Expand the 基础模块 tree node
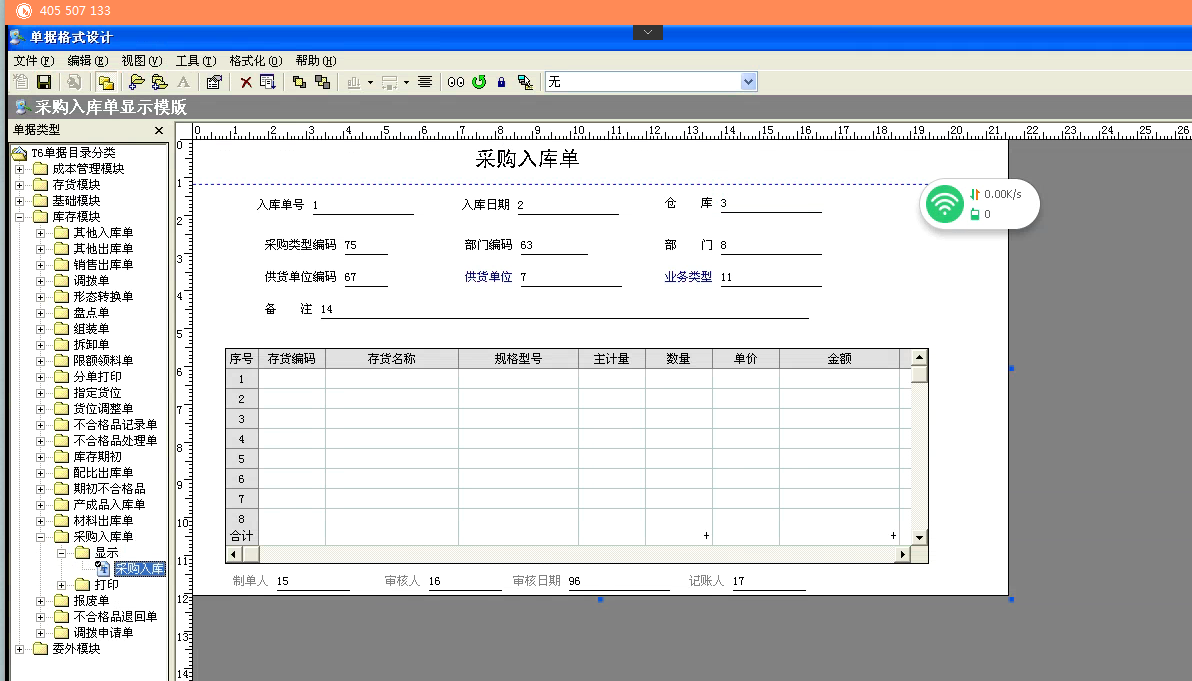 click(20, 201)
